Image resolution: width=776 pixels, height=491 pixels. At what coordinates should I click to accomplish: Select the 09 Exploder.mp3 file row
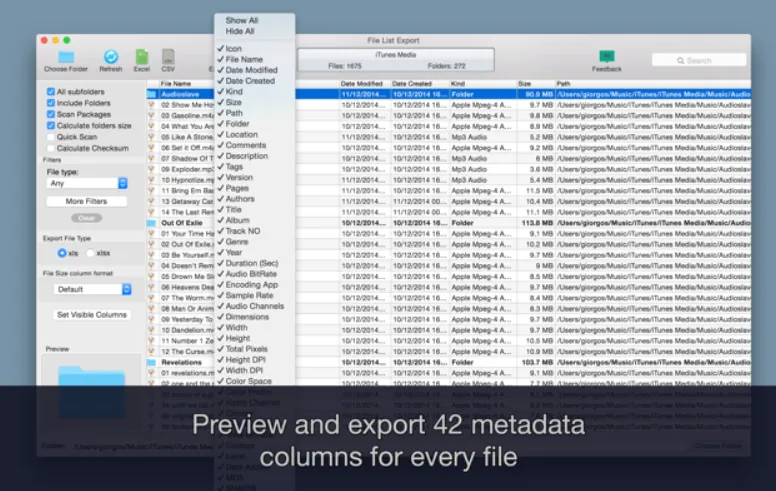point(448,169)
